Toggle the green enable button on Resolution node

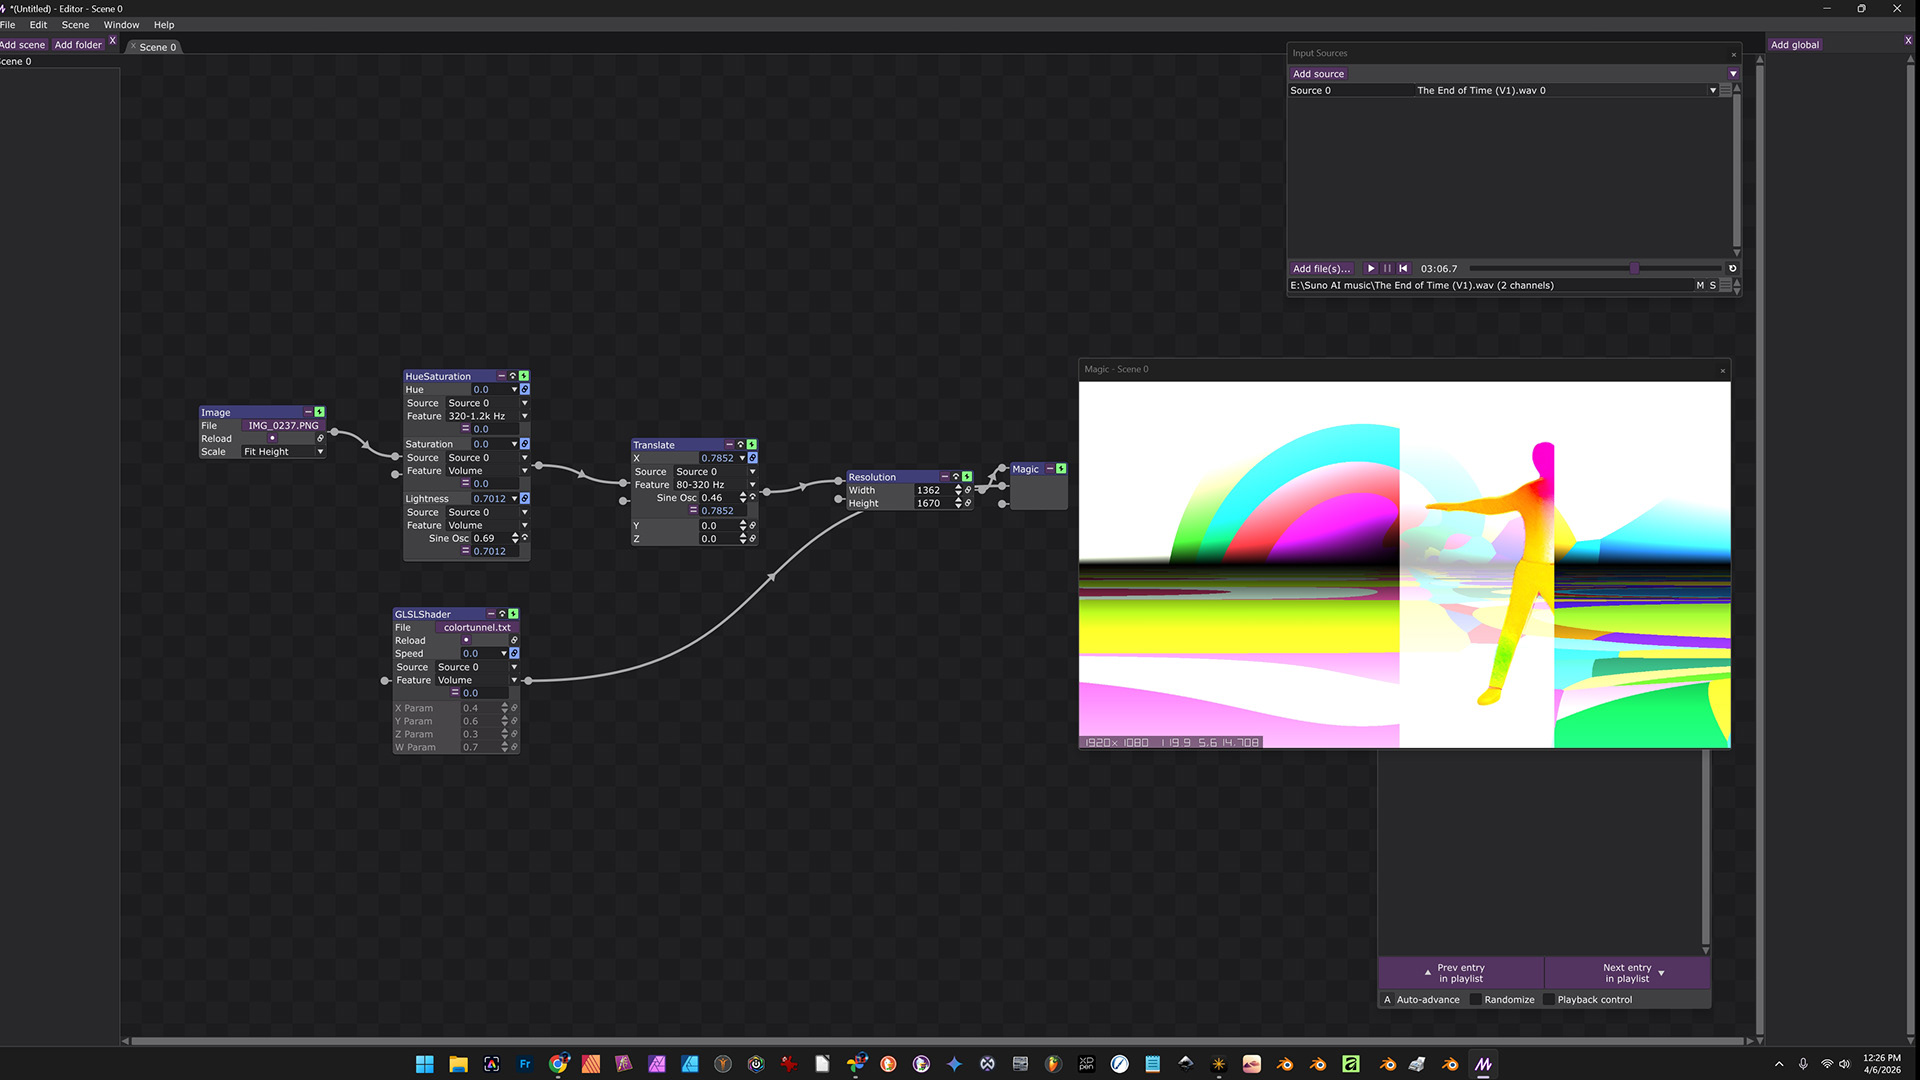967,477
